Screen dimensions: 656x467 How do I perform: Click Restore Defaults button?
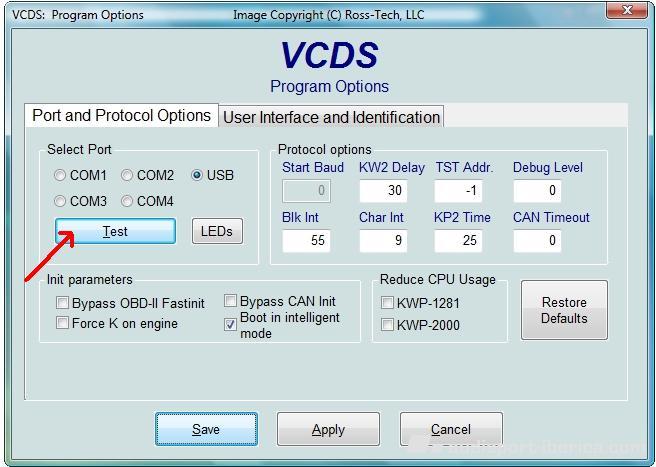coord(564,310)
